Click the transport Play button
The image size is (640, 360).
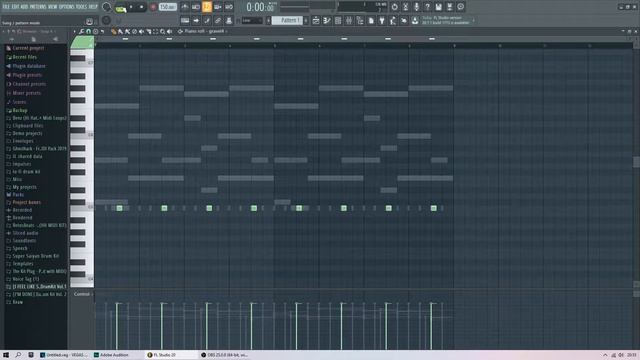pos(131,7)
